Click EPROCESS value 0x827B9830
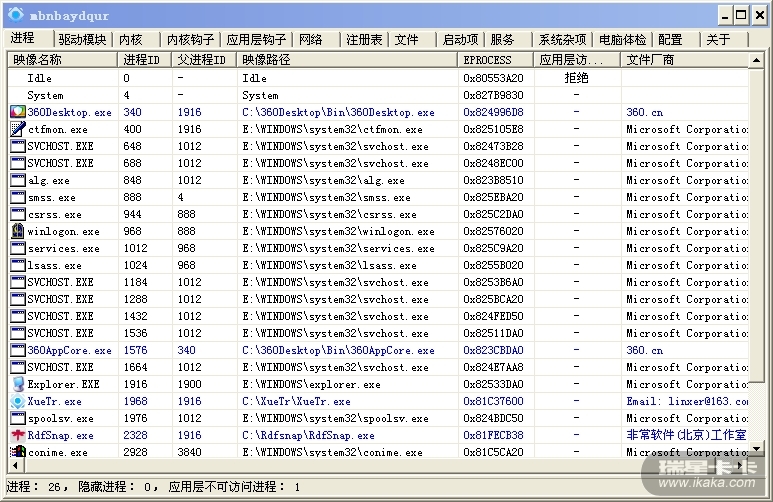 [x=493, y=95]
